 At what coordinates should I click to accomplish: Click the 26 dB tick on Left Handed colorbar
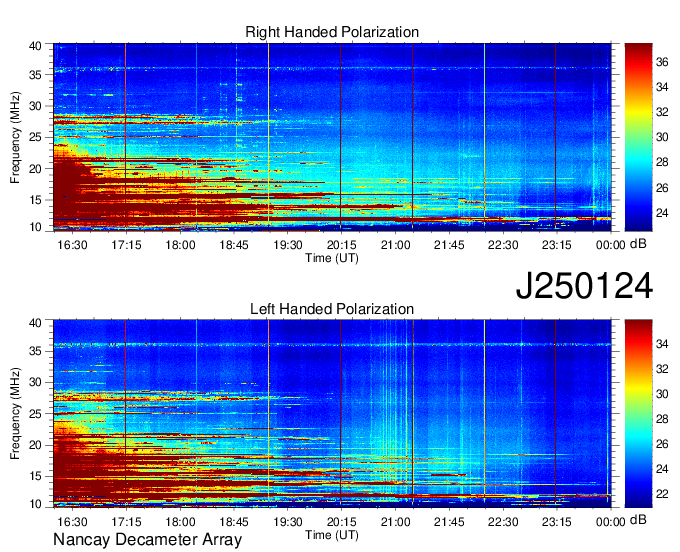[x=662, y=444]
